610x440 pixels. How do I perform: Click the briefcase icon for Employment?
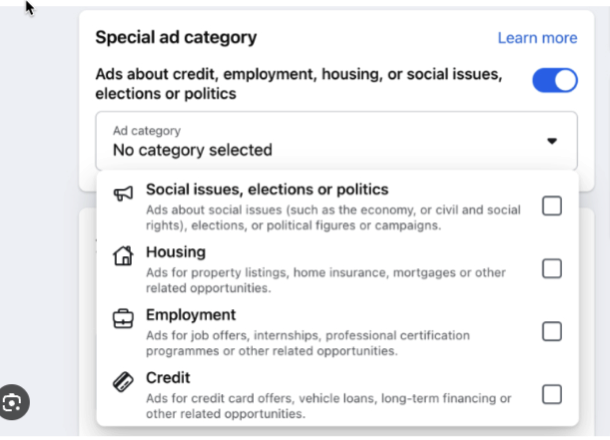pyautogui.click(x=123, y=319)
